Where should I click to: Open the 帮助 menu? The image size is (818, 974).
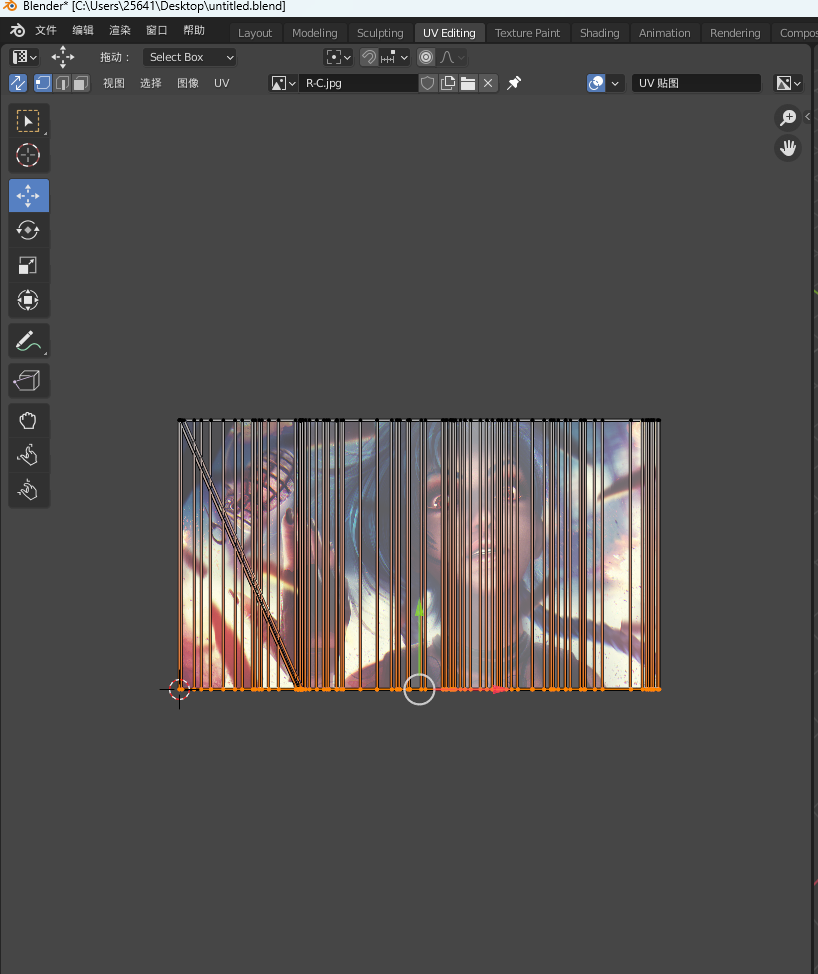click(194, 30)
